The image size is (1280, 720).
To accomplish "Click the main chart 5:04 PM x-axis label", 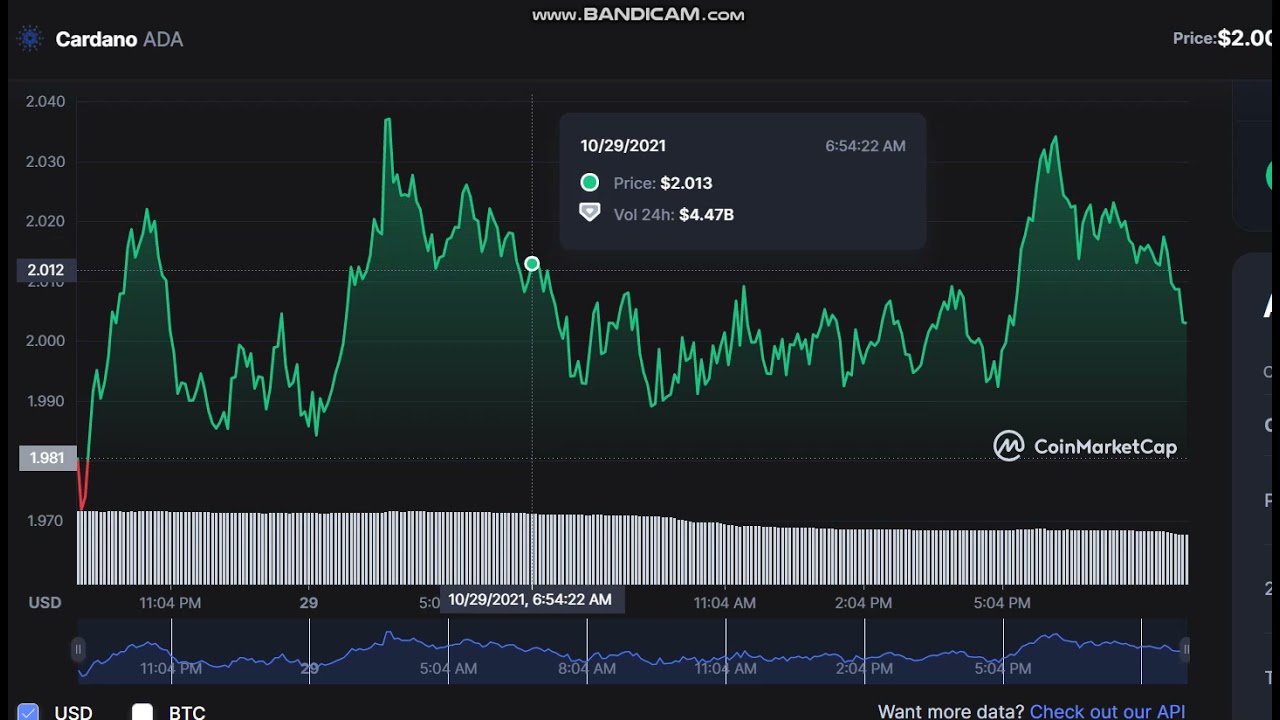I will pos(1002,603).
